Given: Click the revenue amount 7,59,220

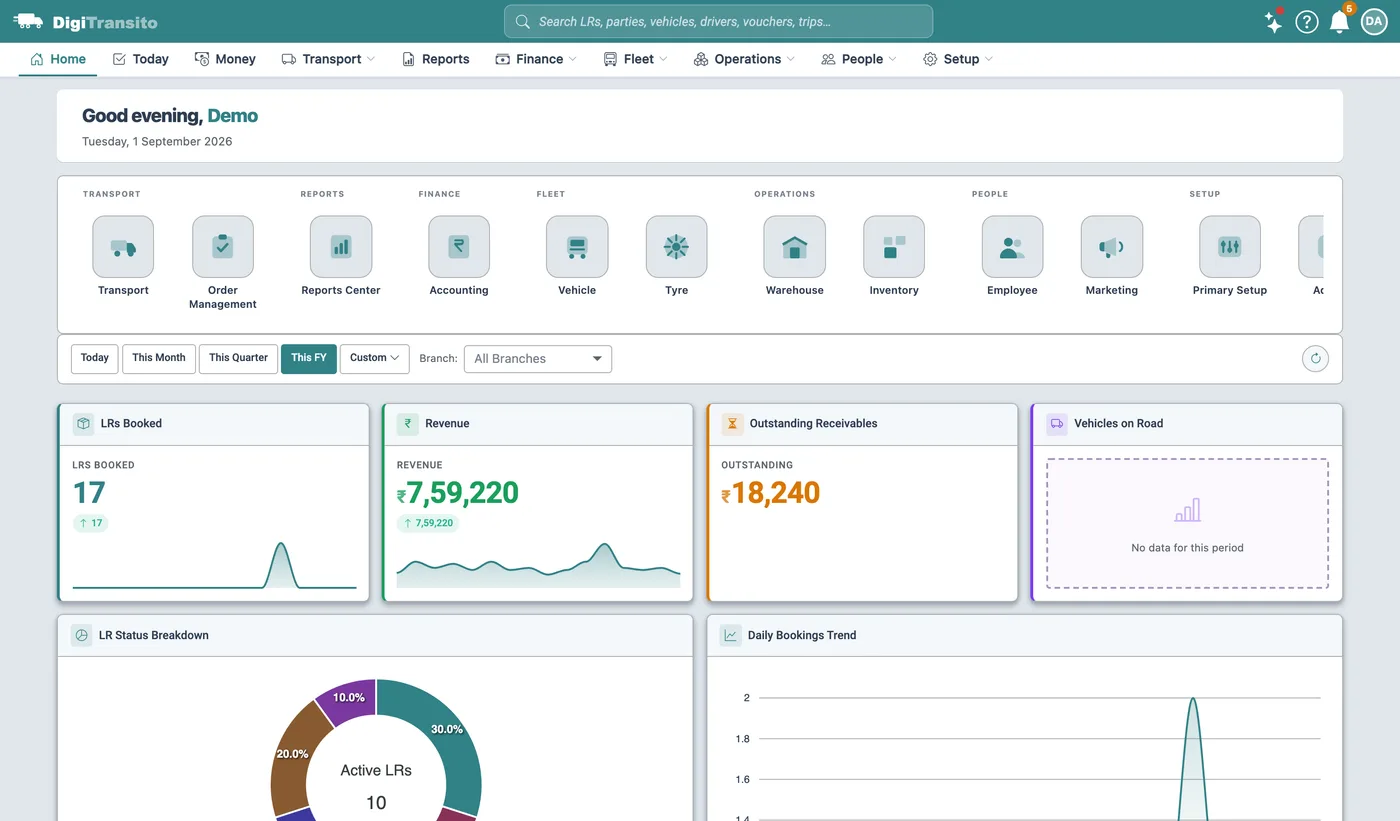Looking at the screenshot, I should (458, 493).
